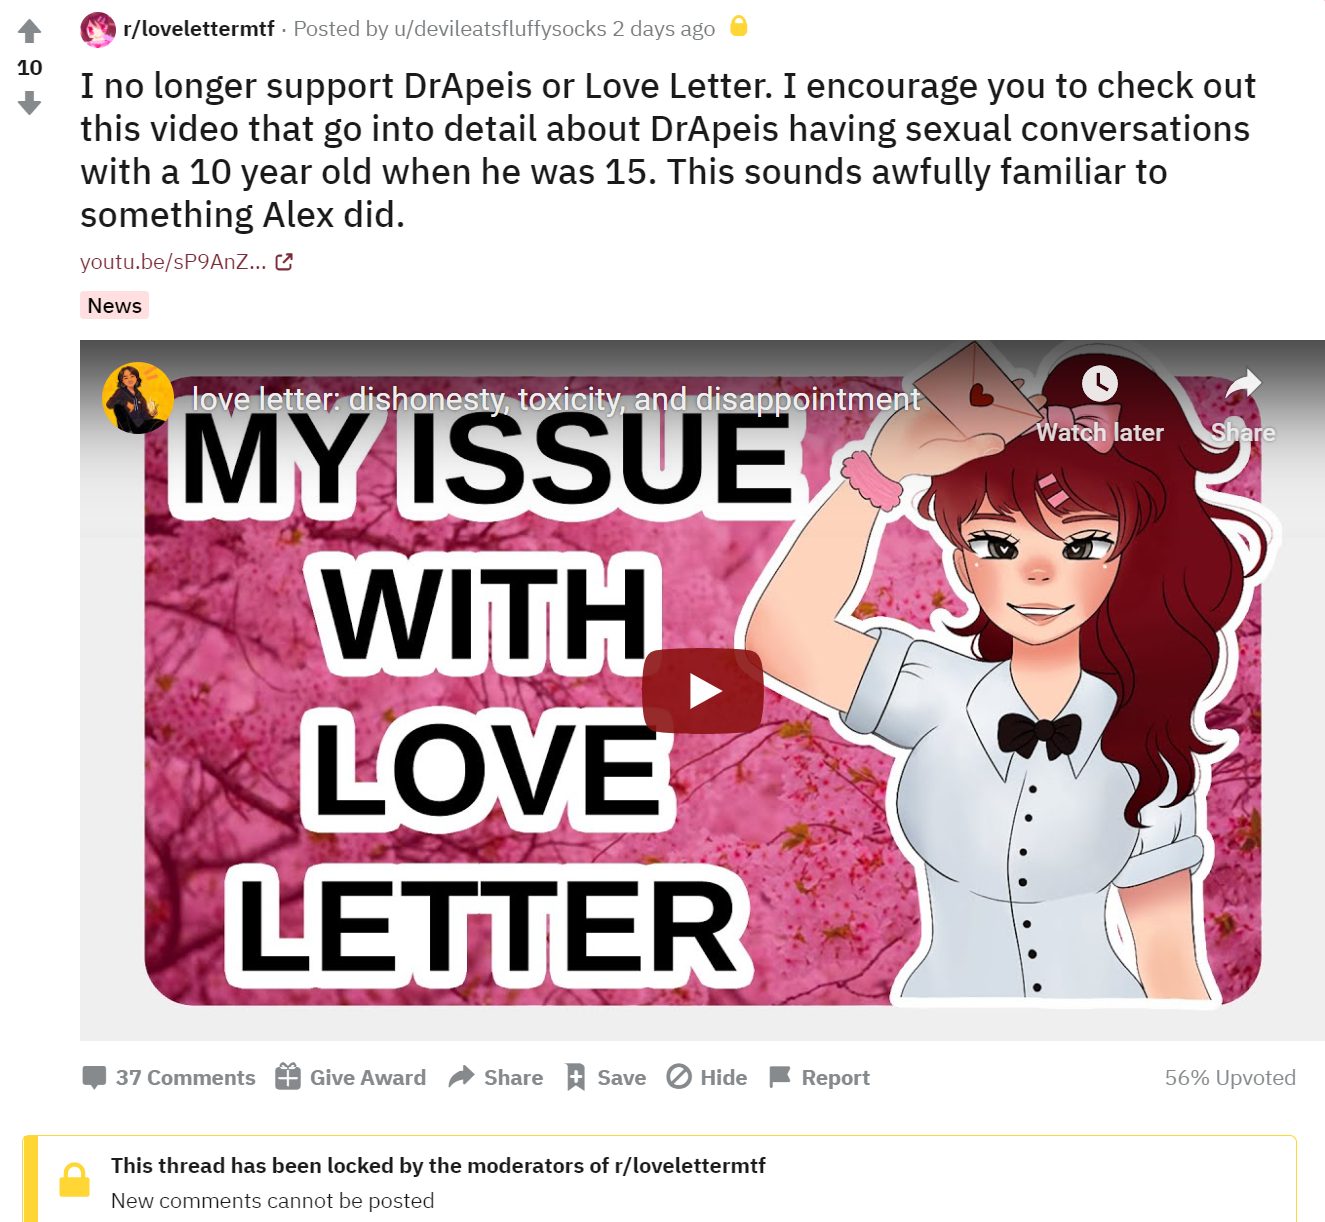The height and width of the screenshot is (1222, 1325).
Task: Open user u/devileatsfluffysocks profile
Action: 500,29
